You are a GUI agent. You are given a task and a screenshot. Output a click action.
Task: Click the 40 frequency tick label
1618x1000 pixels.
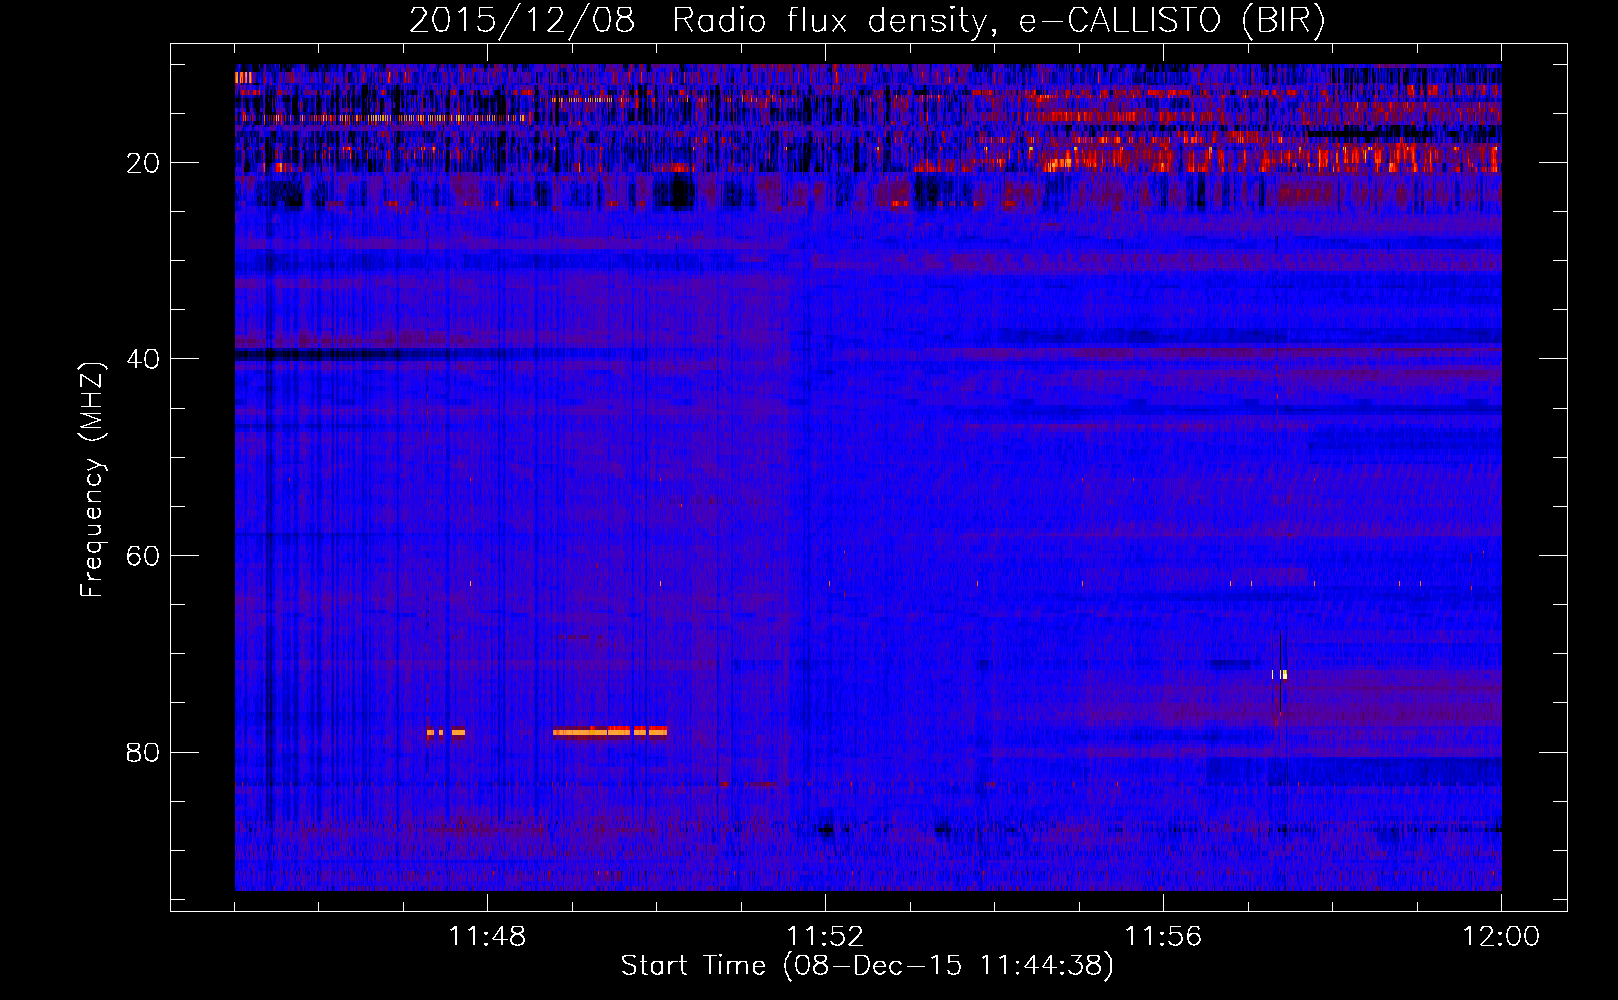(144, 359)
